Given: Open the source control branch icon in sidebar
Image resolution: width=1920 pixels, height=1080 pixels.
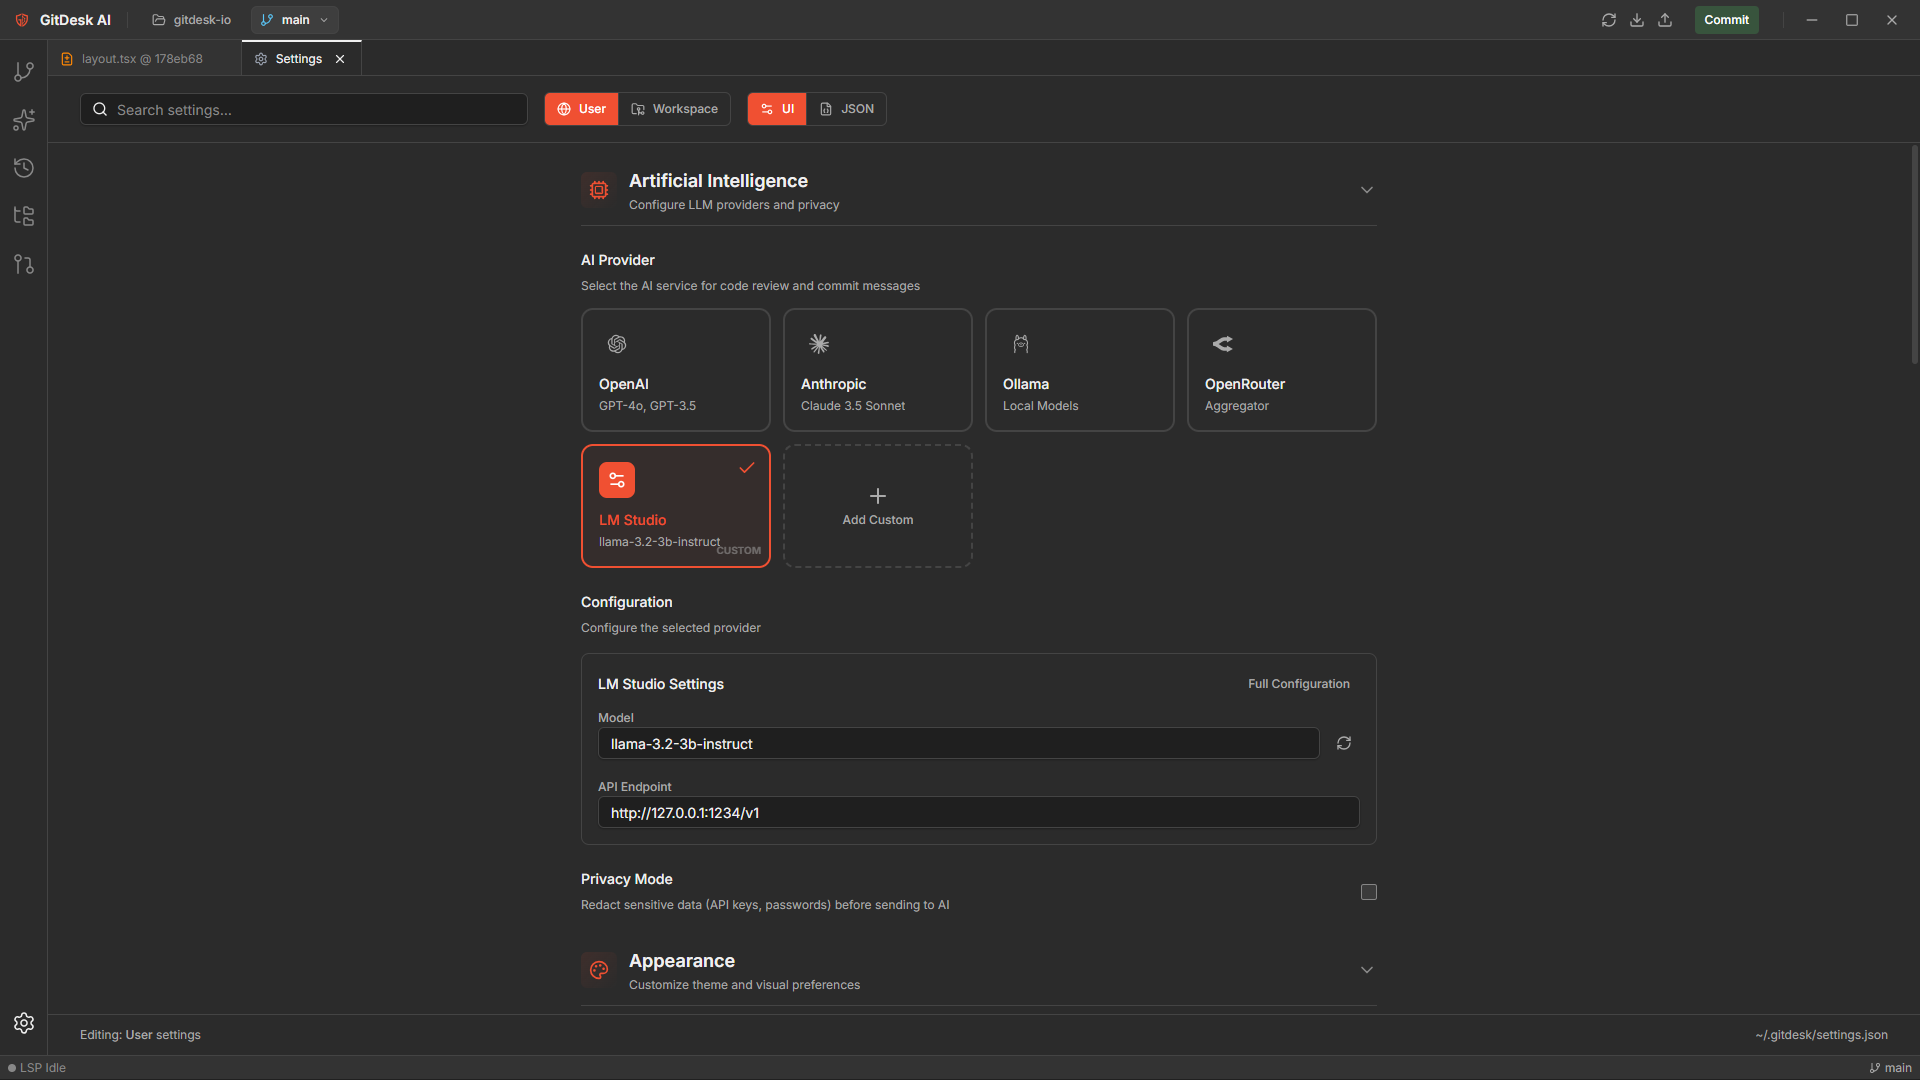Looking at the screenshot, I should click(x=24, y=72).
